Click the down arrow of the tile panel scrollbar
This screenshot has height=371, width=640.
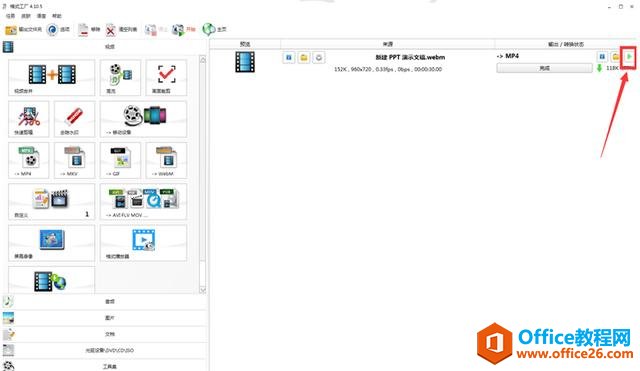(202, 290)
